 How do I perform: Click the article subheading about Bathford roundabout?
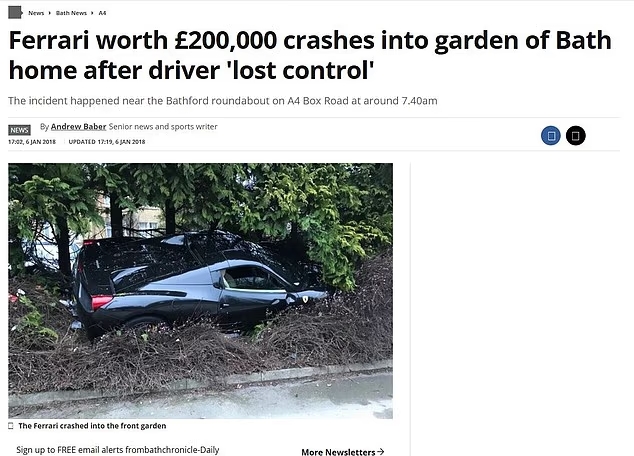click(223, 101)
